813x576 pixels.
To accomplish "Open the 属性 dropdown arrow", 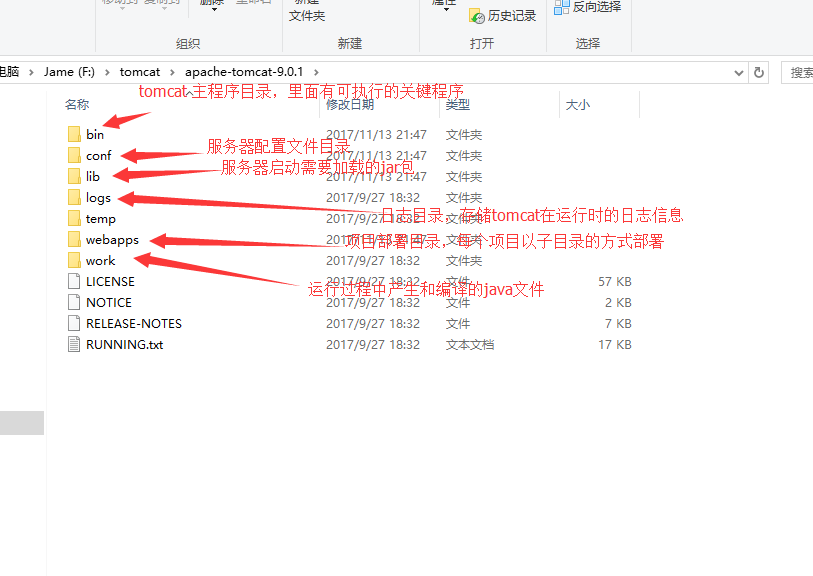I will coord(446,9).
